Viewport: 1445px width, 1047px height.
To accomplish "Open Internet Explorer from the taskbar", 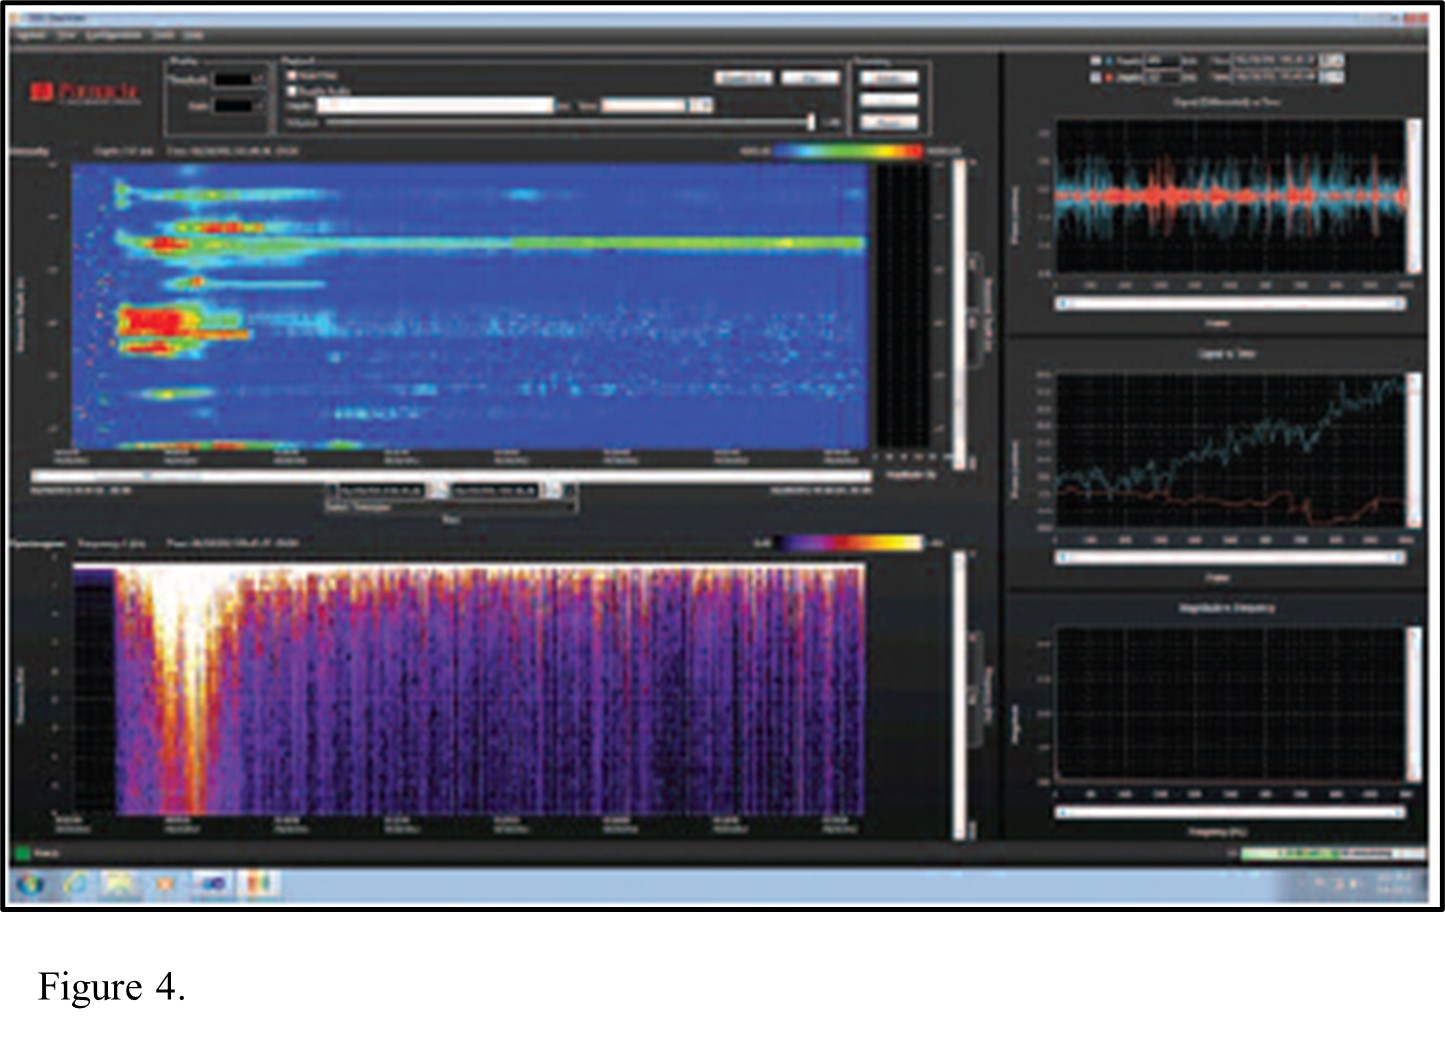I will pos(77,885).
